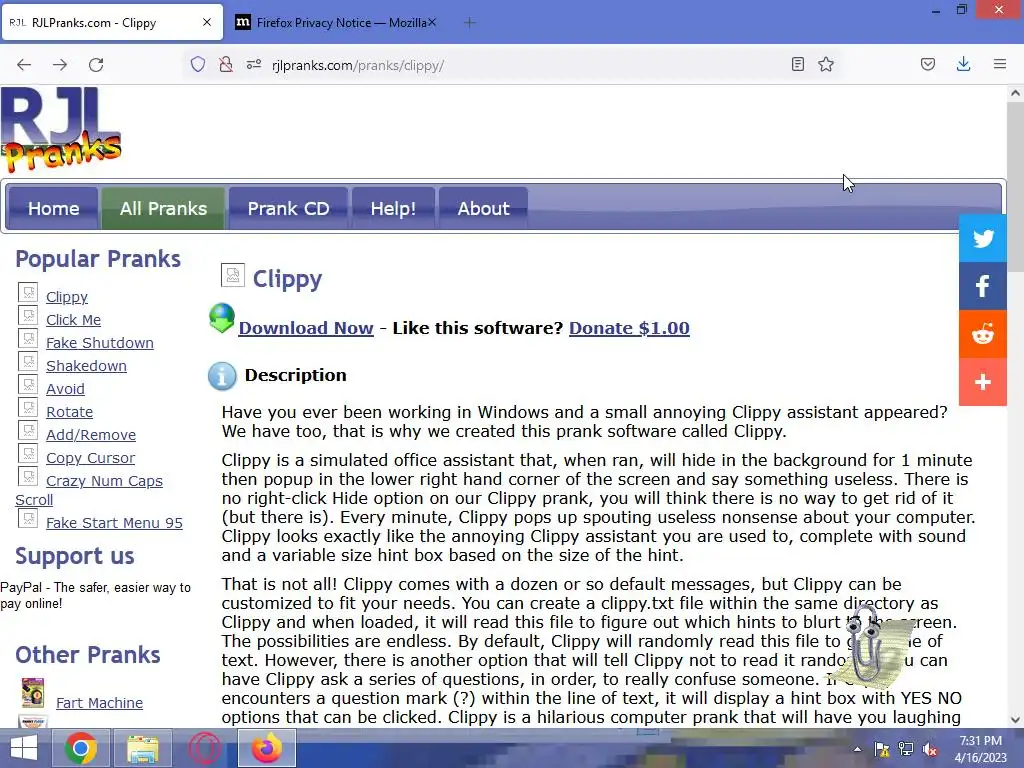Image resolution: width=1024 pixels, height=768 pixels.
Task: Open the Firefox Downloads panel
Action: pyautogui.click(x=963, y=64)
